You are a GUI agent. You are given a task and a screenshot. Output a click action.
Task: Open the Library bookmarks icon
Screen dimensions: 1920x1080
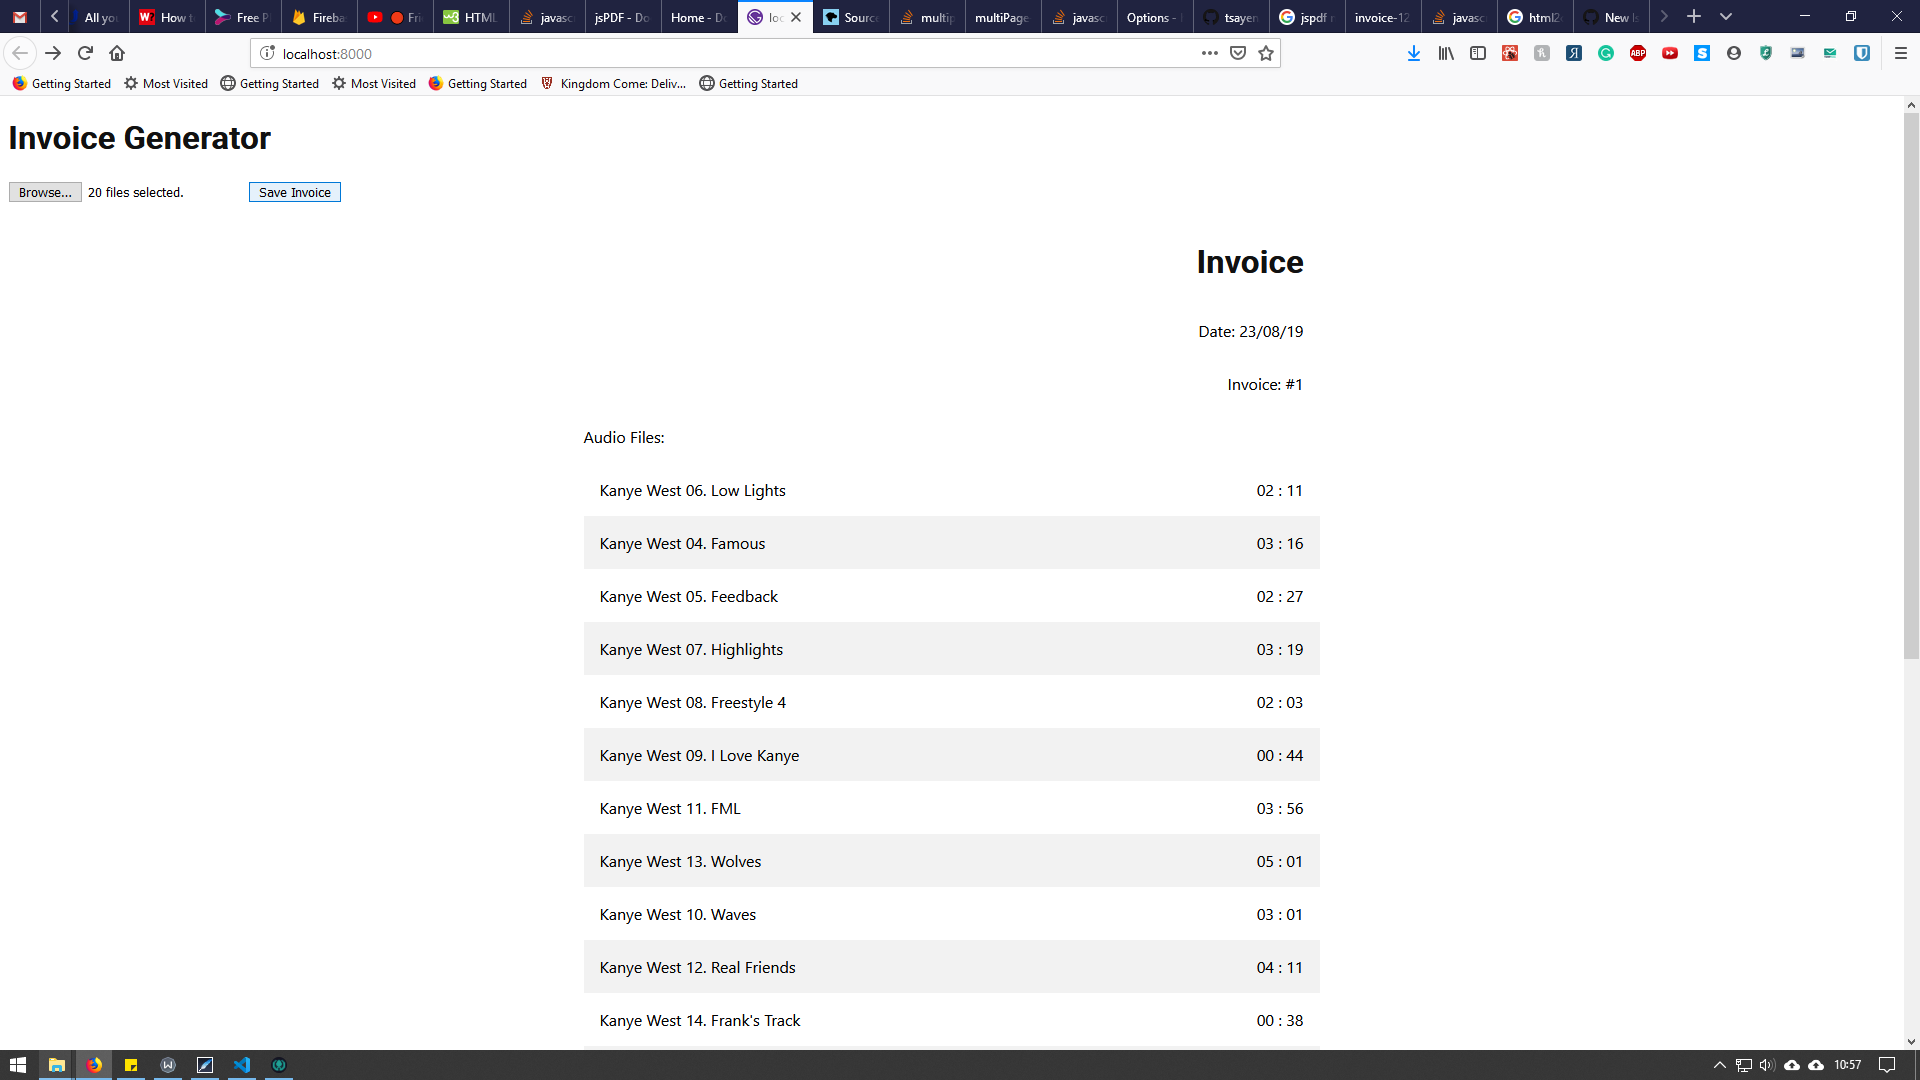pos(1446,54)
